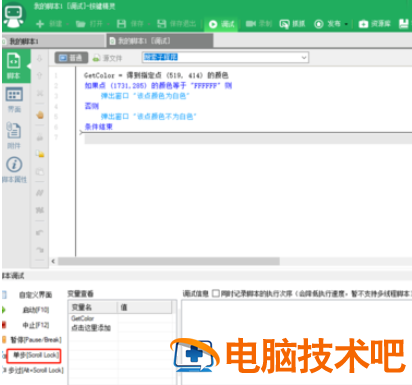Switch to the 我的脚本1 [调试] tab

[x=160, y=41]
